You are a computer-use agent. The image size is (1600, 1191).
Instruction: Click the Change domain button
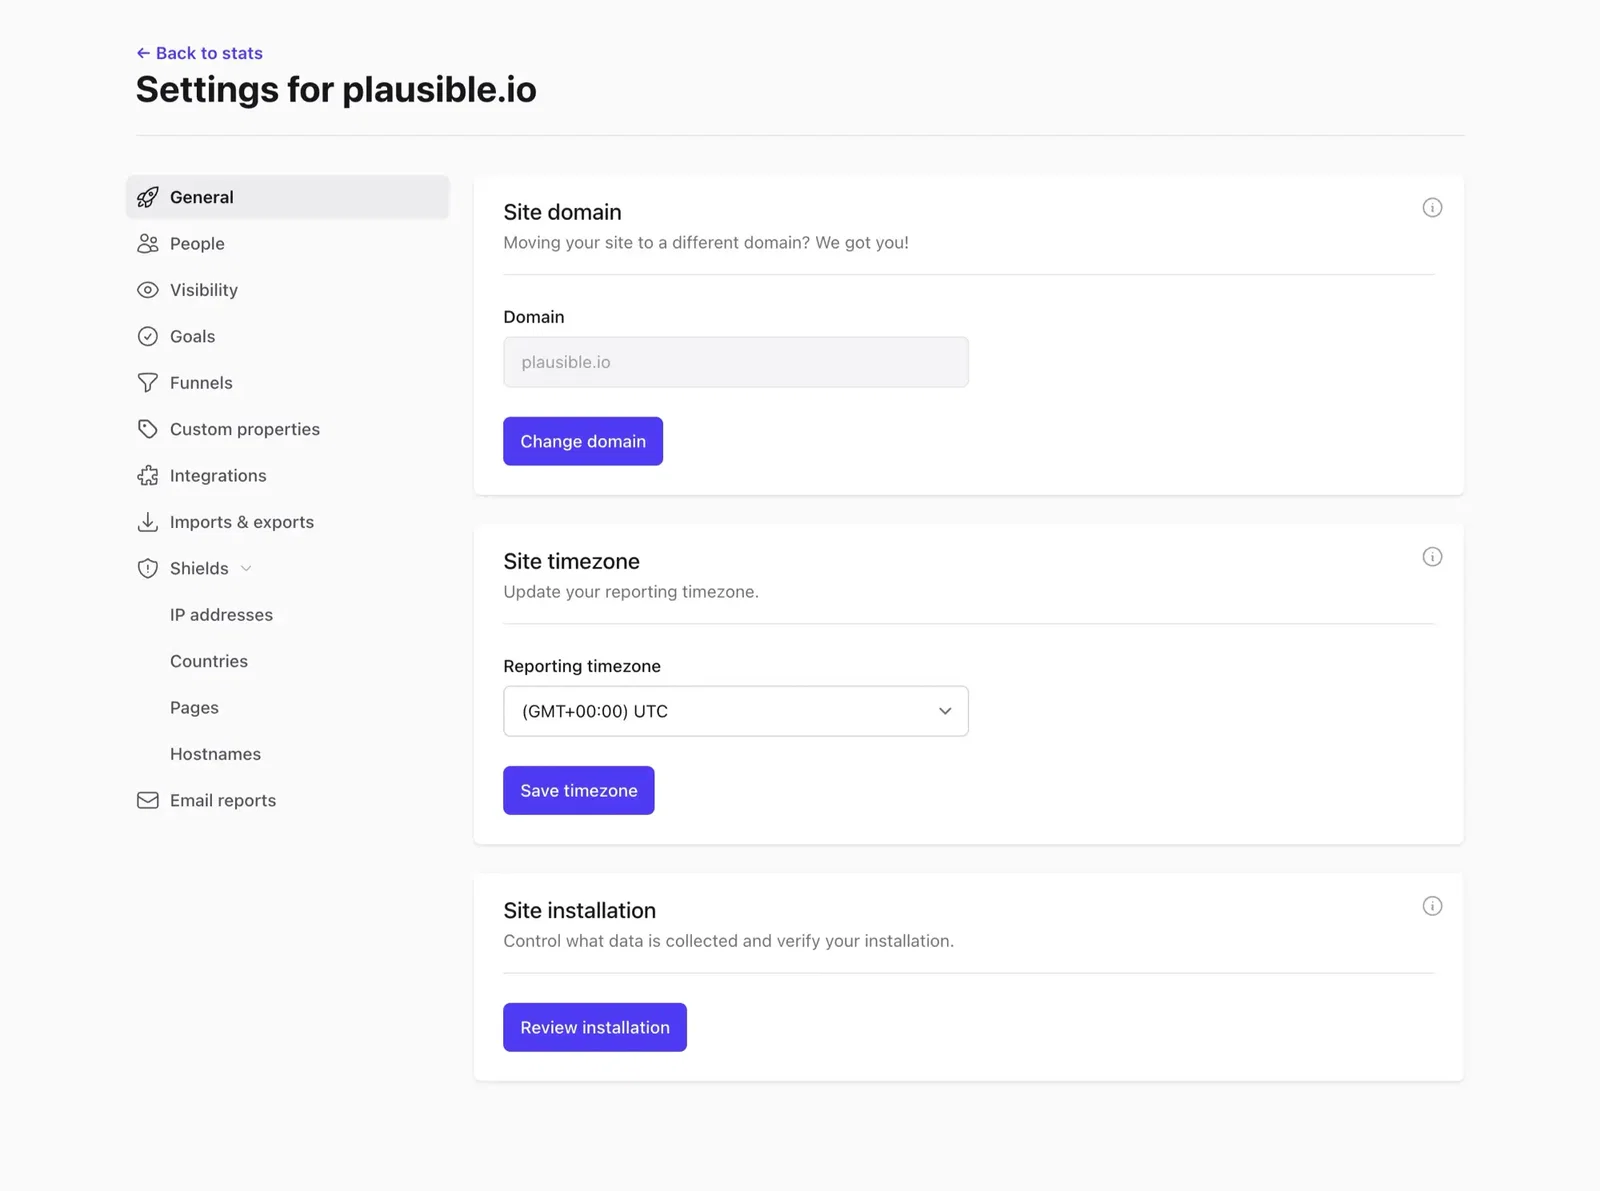tap(583, 441)
